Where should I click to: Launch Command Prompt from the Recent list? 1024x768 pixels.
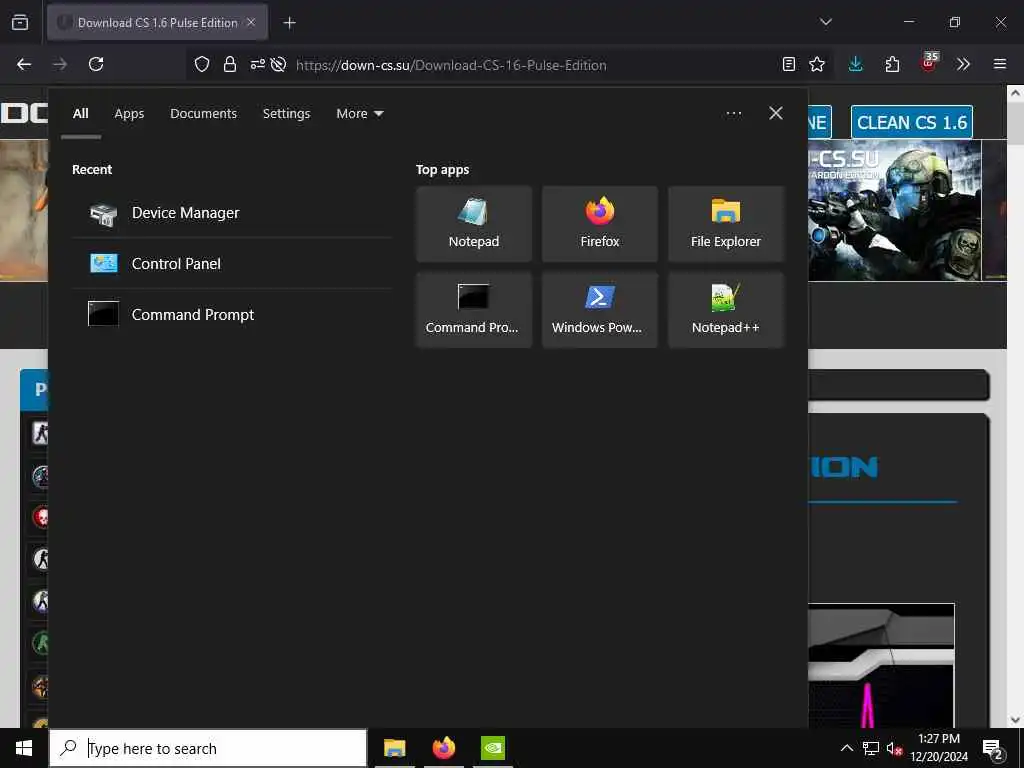tap(232, 315)
